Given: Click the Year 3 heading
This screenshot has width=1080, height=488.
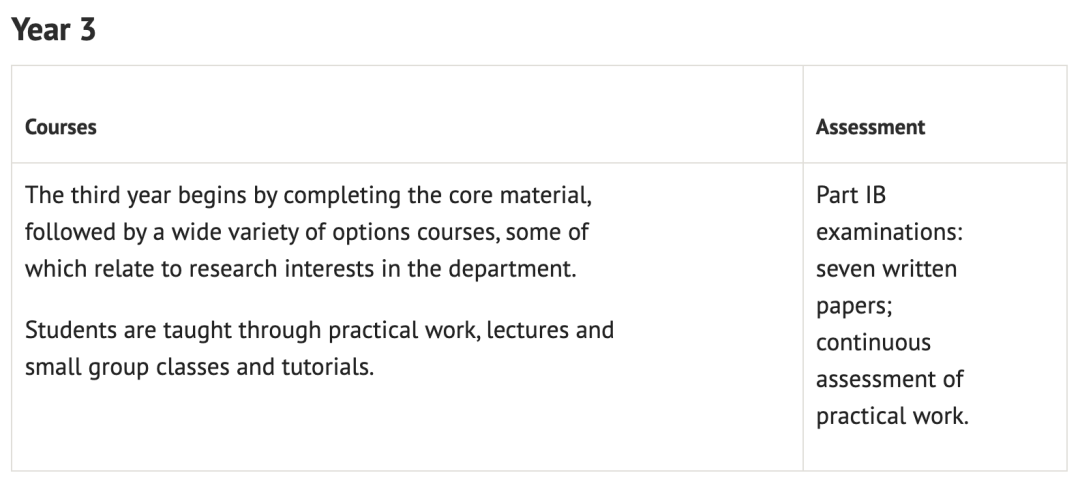Looking at the screenshot, I should click(53, 30).
